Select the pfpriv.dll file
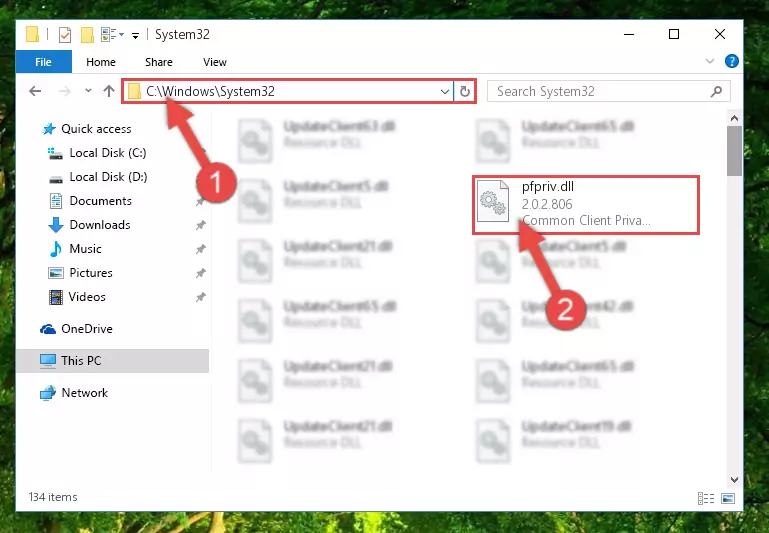The height and width of the screenshot is (533, 769). (586, 204)
